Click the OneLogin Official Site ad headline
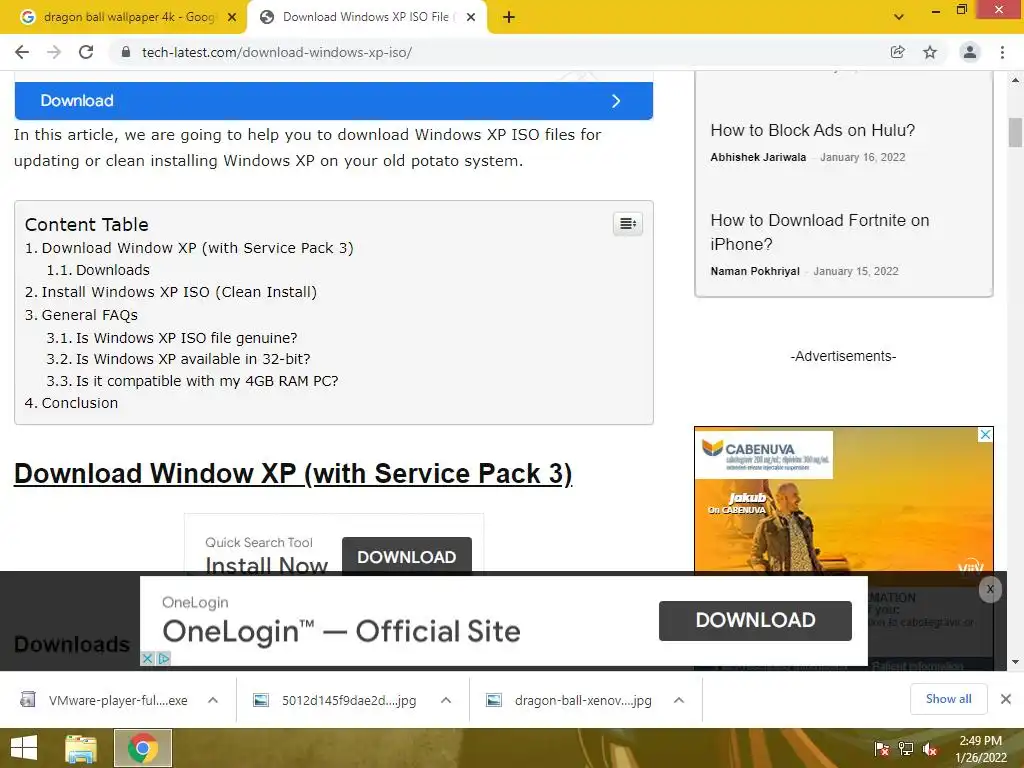1024x768 pixels. [x=341, y=632]
